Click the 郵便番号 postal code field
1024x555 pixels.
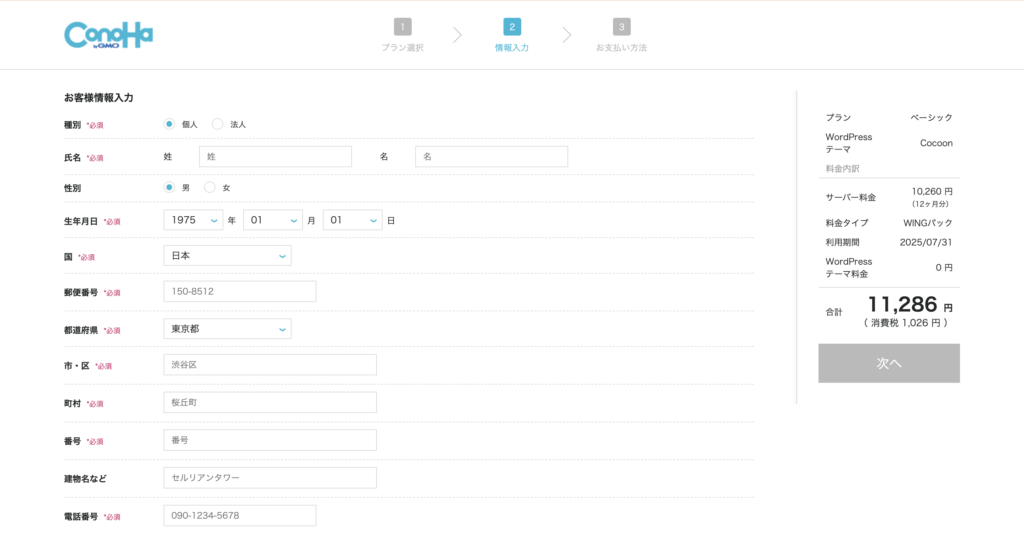tap(239, 292)
